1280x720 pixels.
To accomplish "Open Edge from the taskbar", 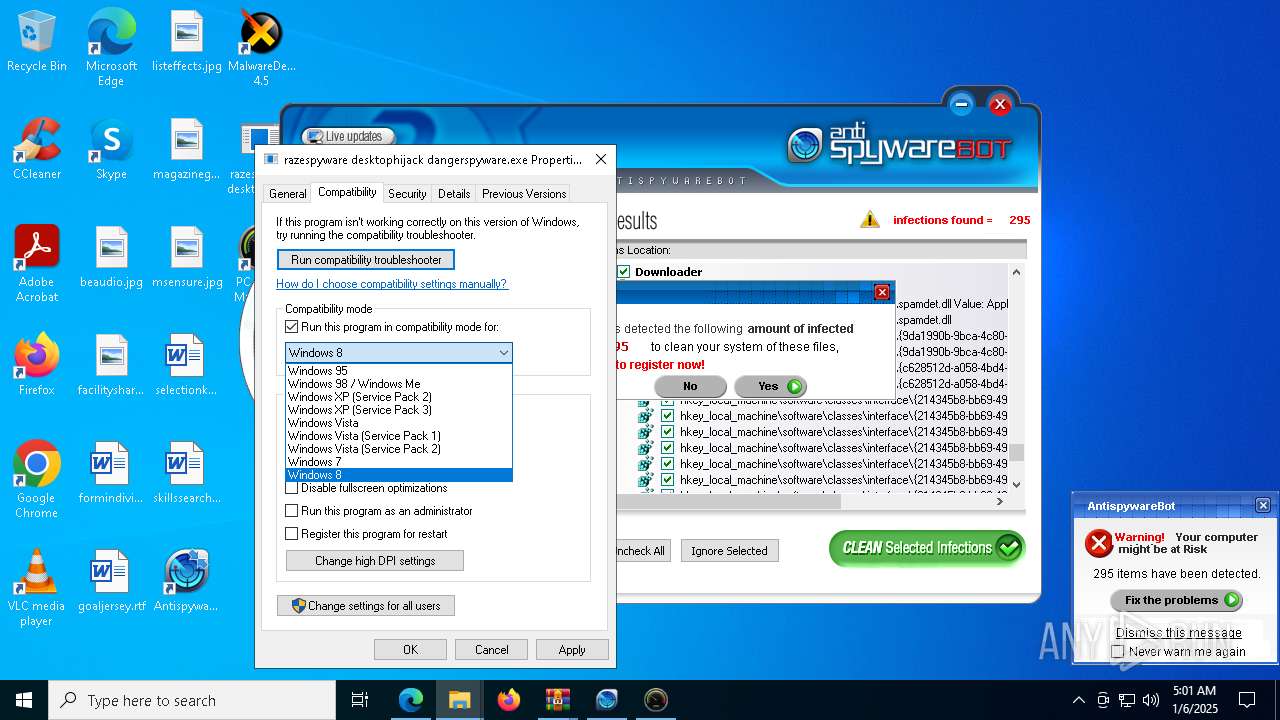I will click(411, 700).
